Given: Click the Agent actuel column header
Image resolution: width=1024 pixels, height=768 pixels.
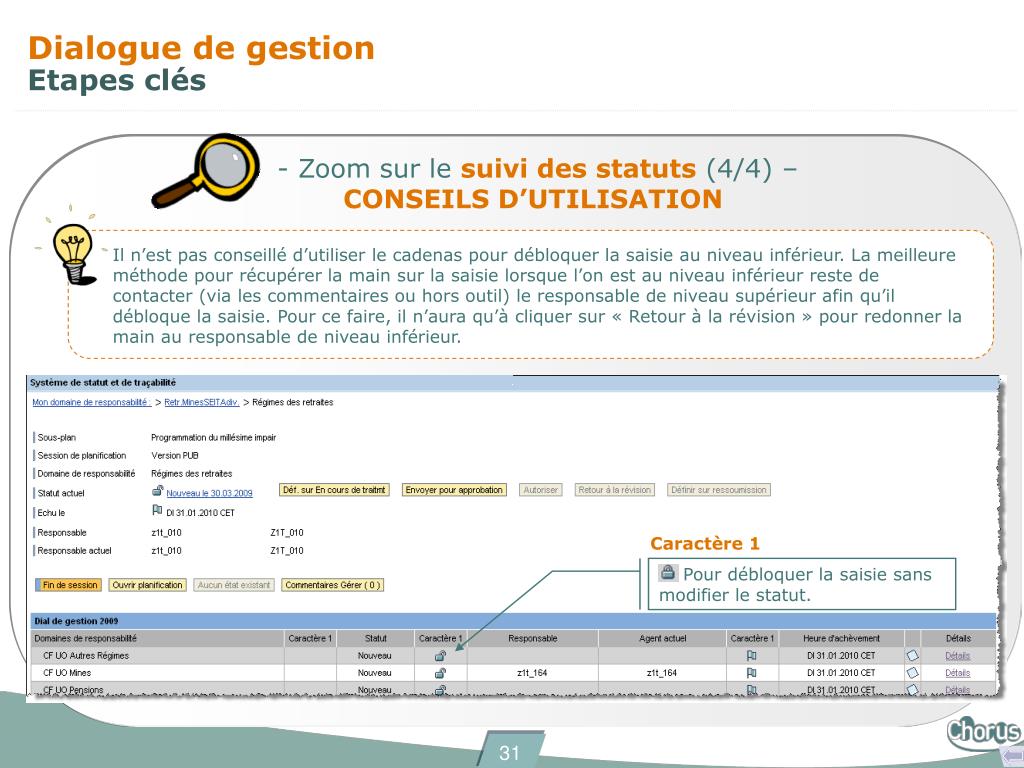Looking at the screenshot, I should click(x=662, y=638).
